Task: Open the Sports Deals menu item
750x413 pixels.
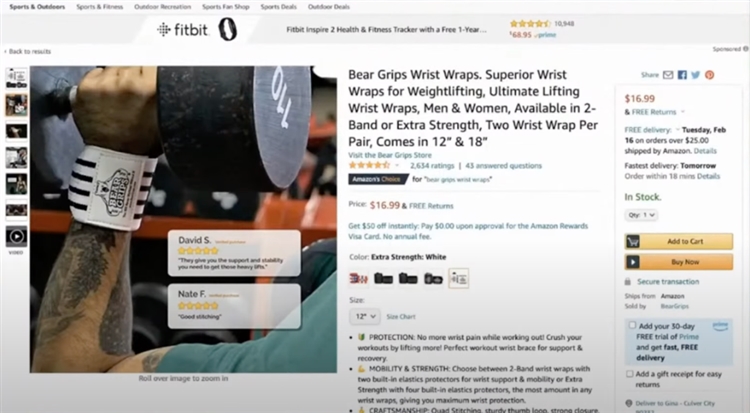Action: pos(278,7)
